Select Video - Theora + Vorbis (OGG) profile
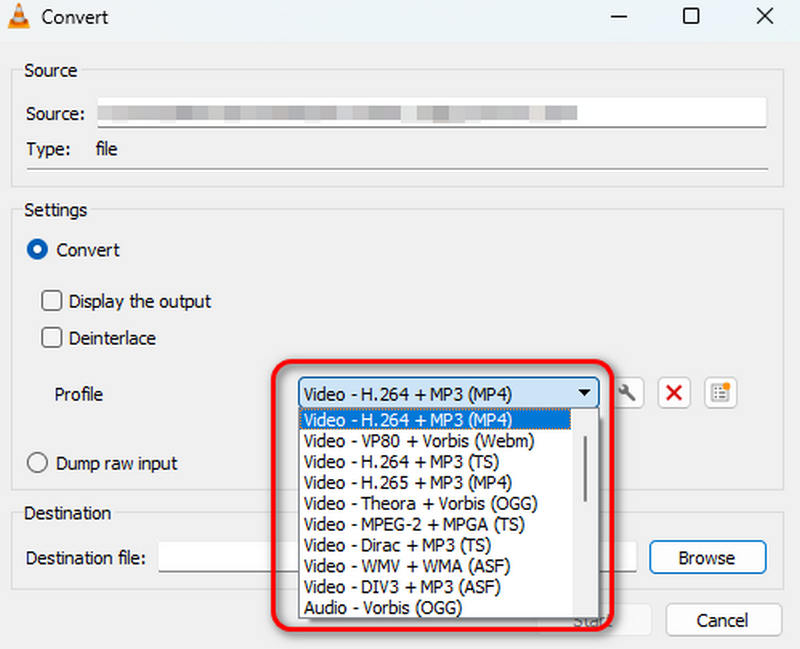Image resolution: width=800 pixels, height=649 pixels. (x=420, y=503)
